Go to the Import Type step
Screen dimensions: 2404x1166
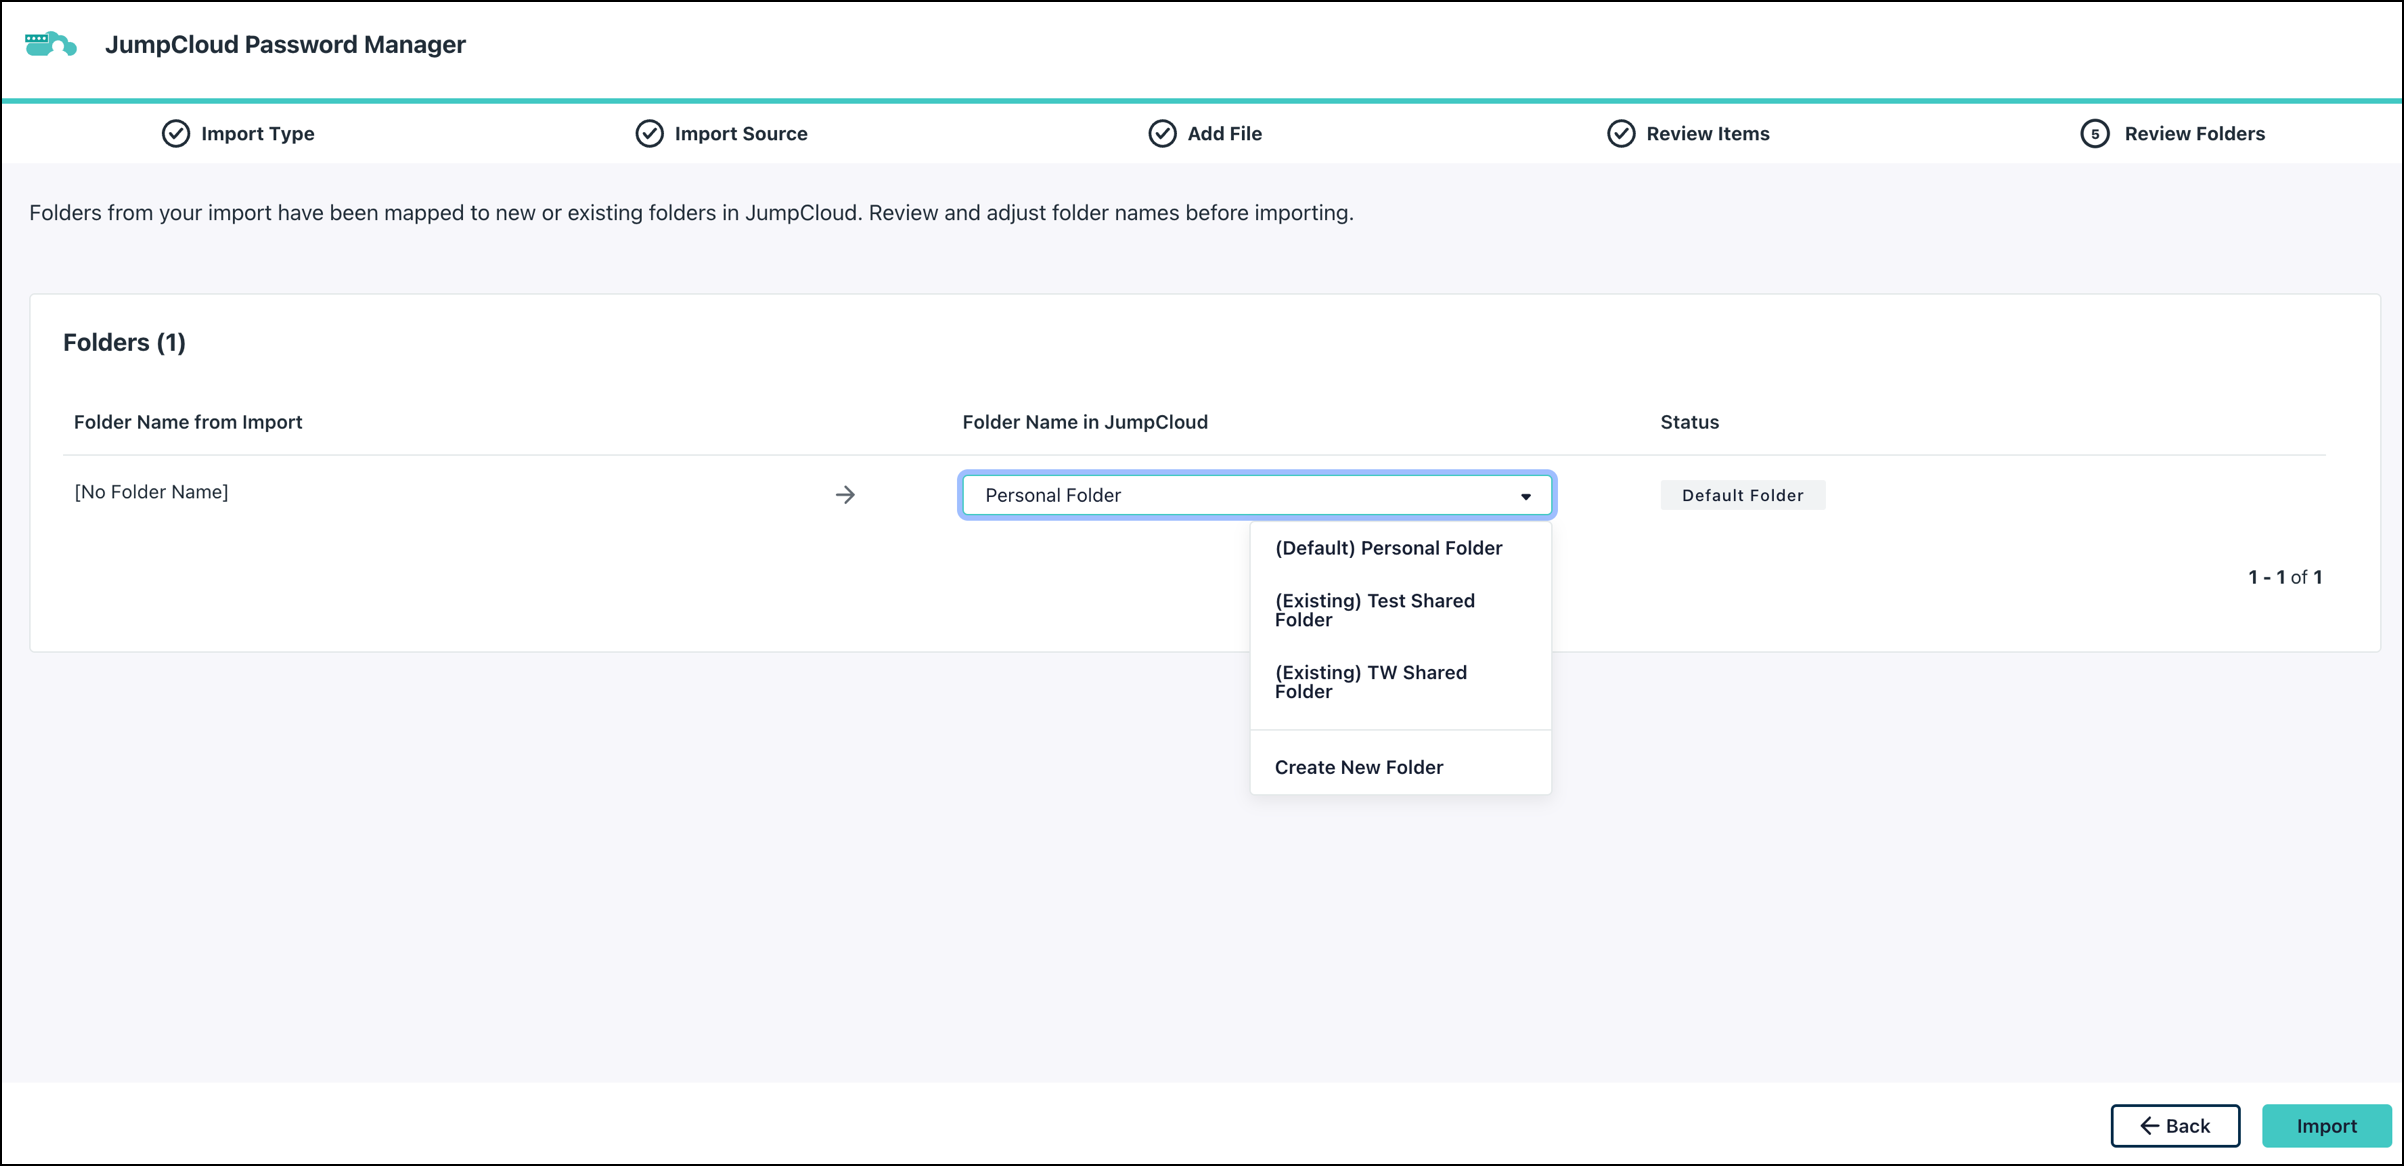[238, 133]
